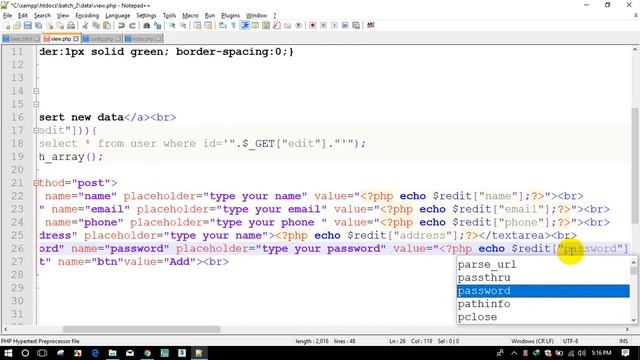The width and height of the screenshot is (640, 360).
Task: Open Action Center notifications icon
Action: coord(625,353)
